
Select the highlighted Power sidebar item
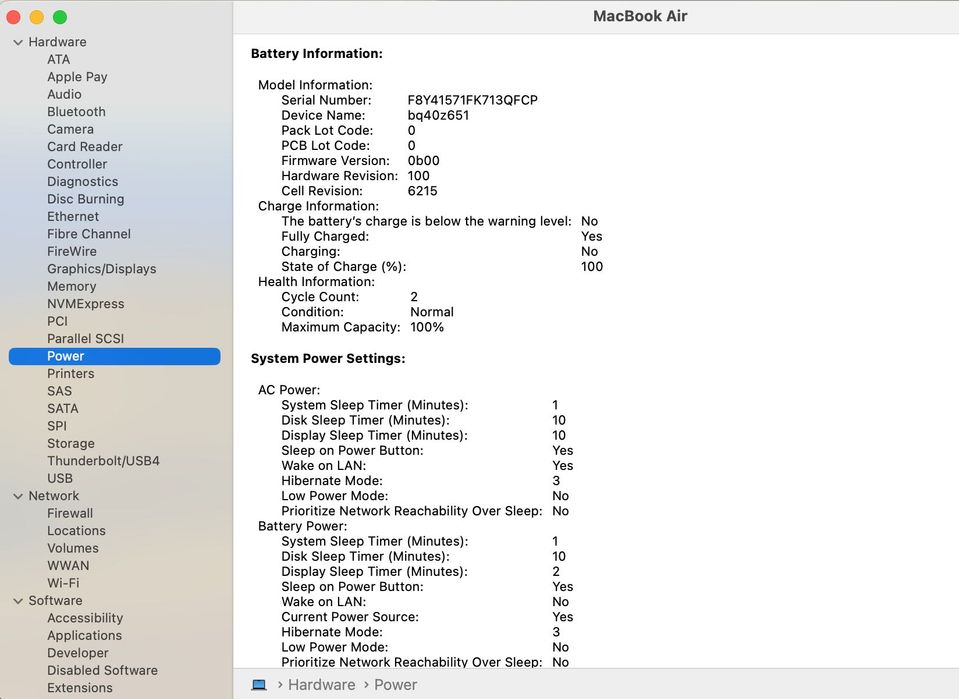click(x=114, y=357)
